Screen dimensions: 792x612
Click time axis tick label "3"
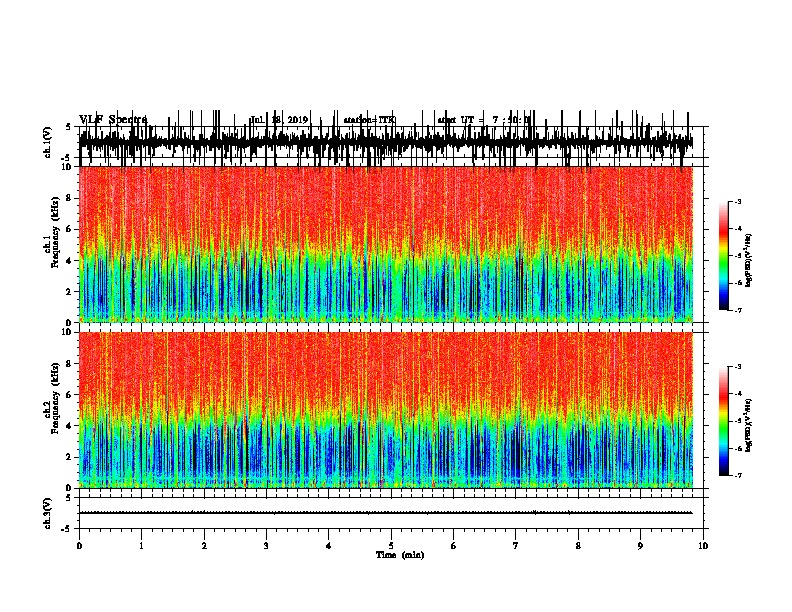coord(266,546)
